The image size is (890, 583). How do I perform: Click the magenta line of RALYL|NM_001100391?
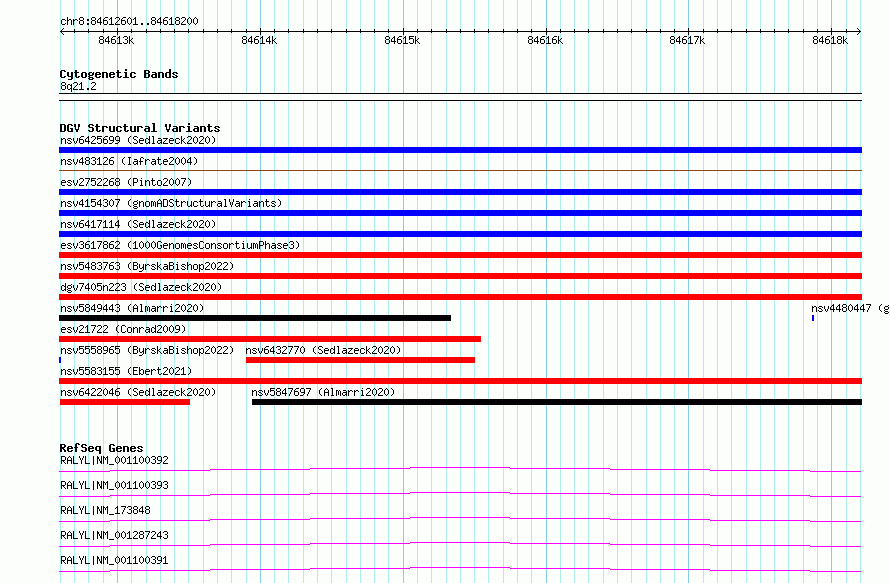coord(460,569)
